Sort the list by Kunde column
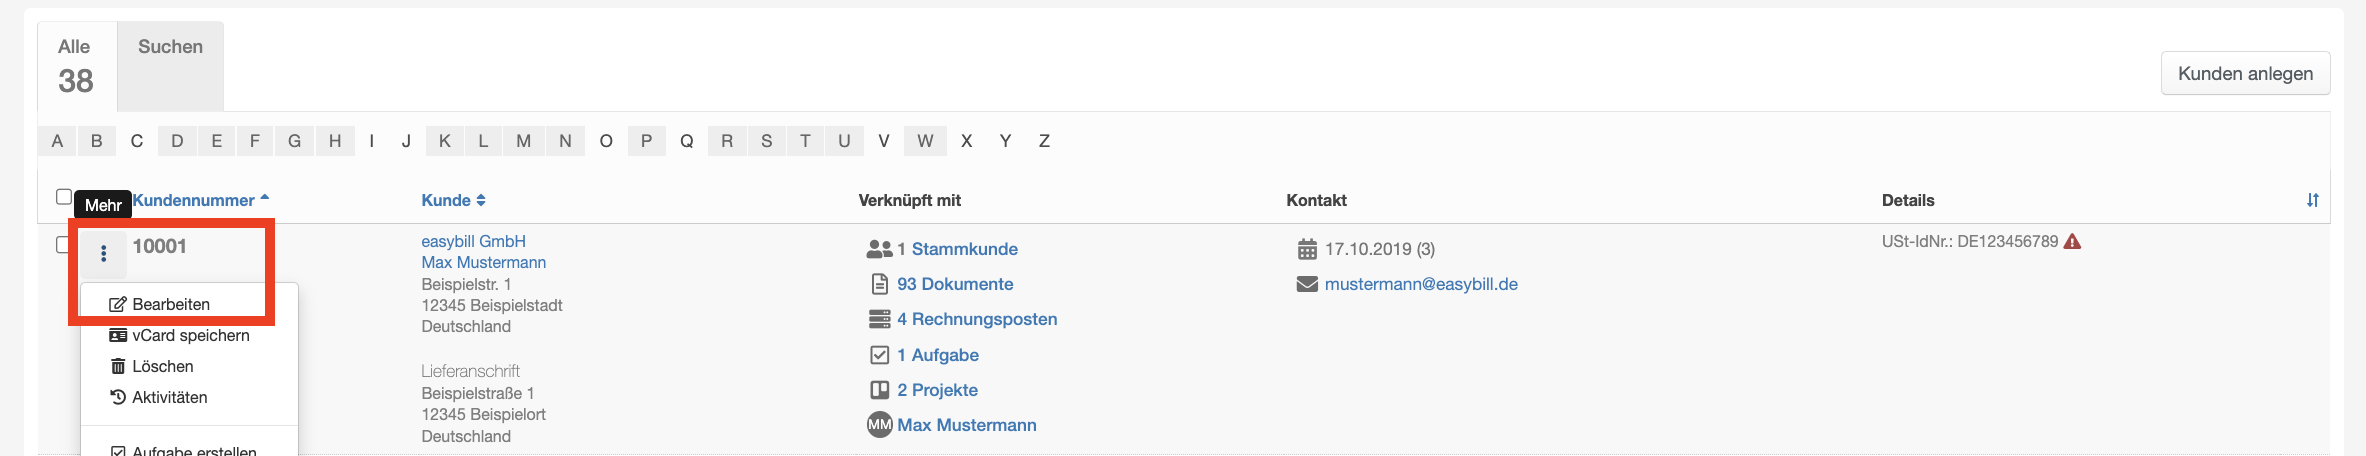Viewport: 2366px width, 456px height. pyautogui.click(x=446, y=200)
